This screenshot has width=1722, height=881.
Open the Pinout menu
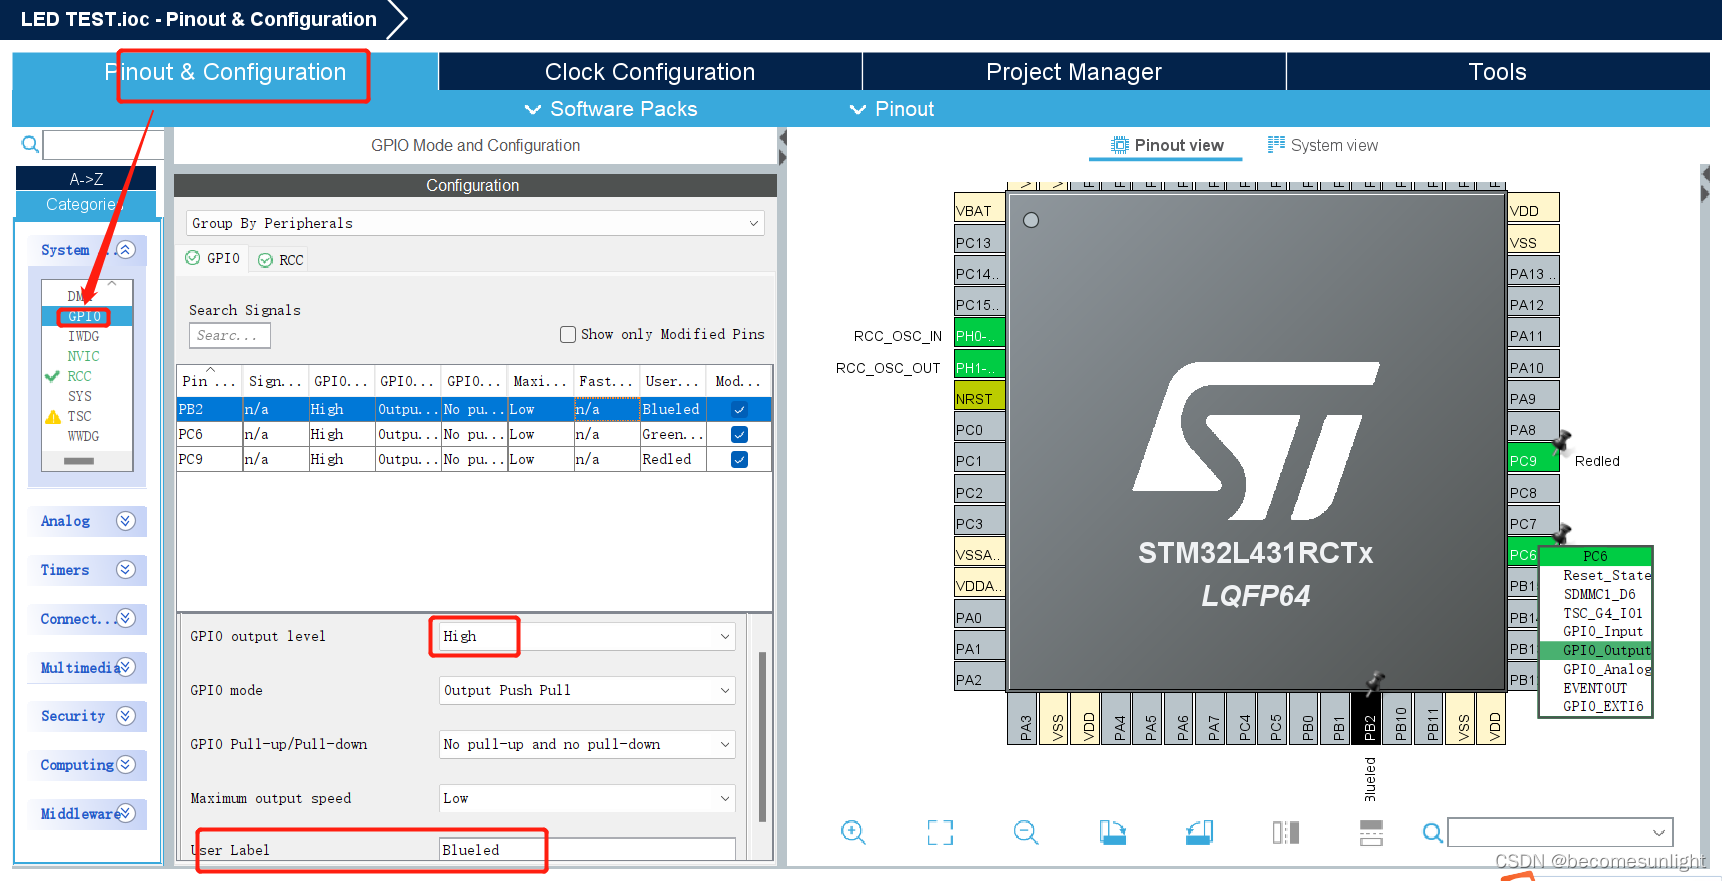(x=891, y=109)
